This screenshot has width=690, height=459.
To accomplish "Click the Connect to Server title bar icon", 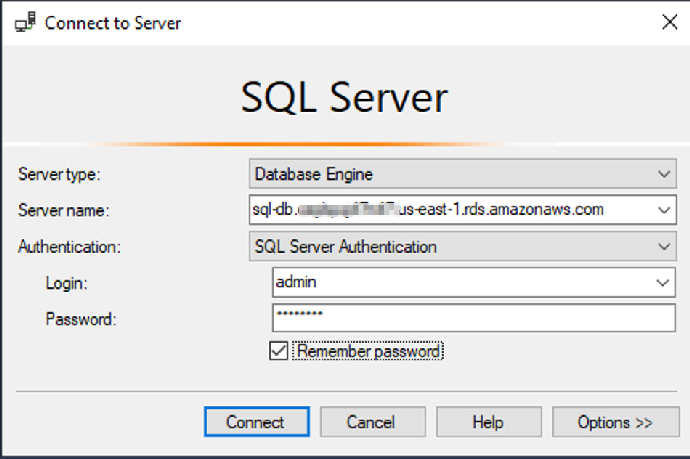I will (x=25, y=22).
